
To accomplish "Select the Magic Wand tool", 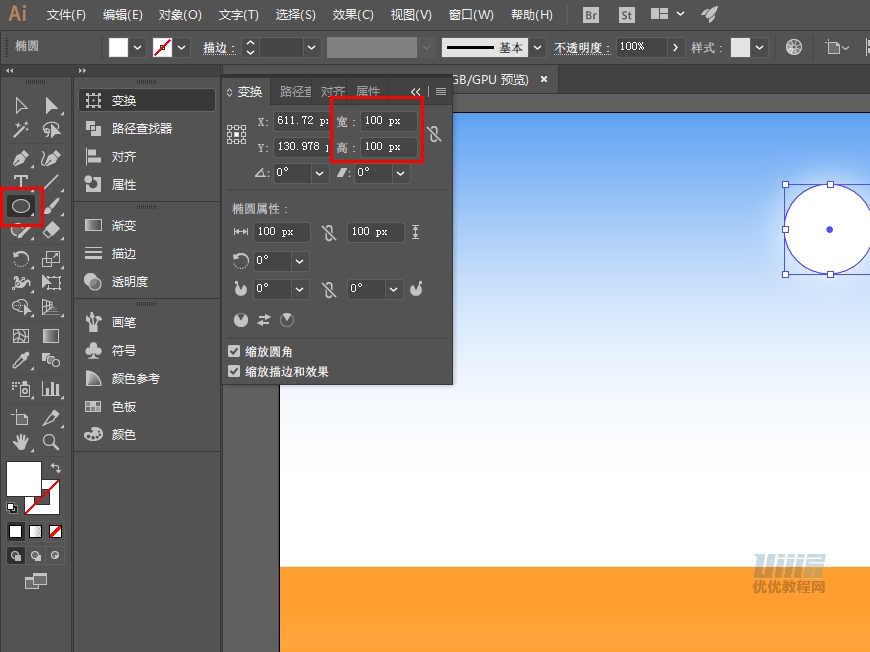I will 20,130.
